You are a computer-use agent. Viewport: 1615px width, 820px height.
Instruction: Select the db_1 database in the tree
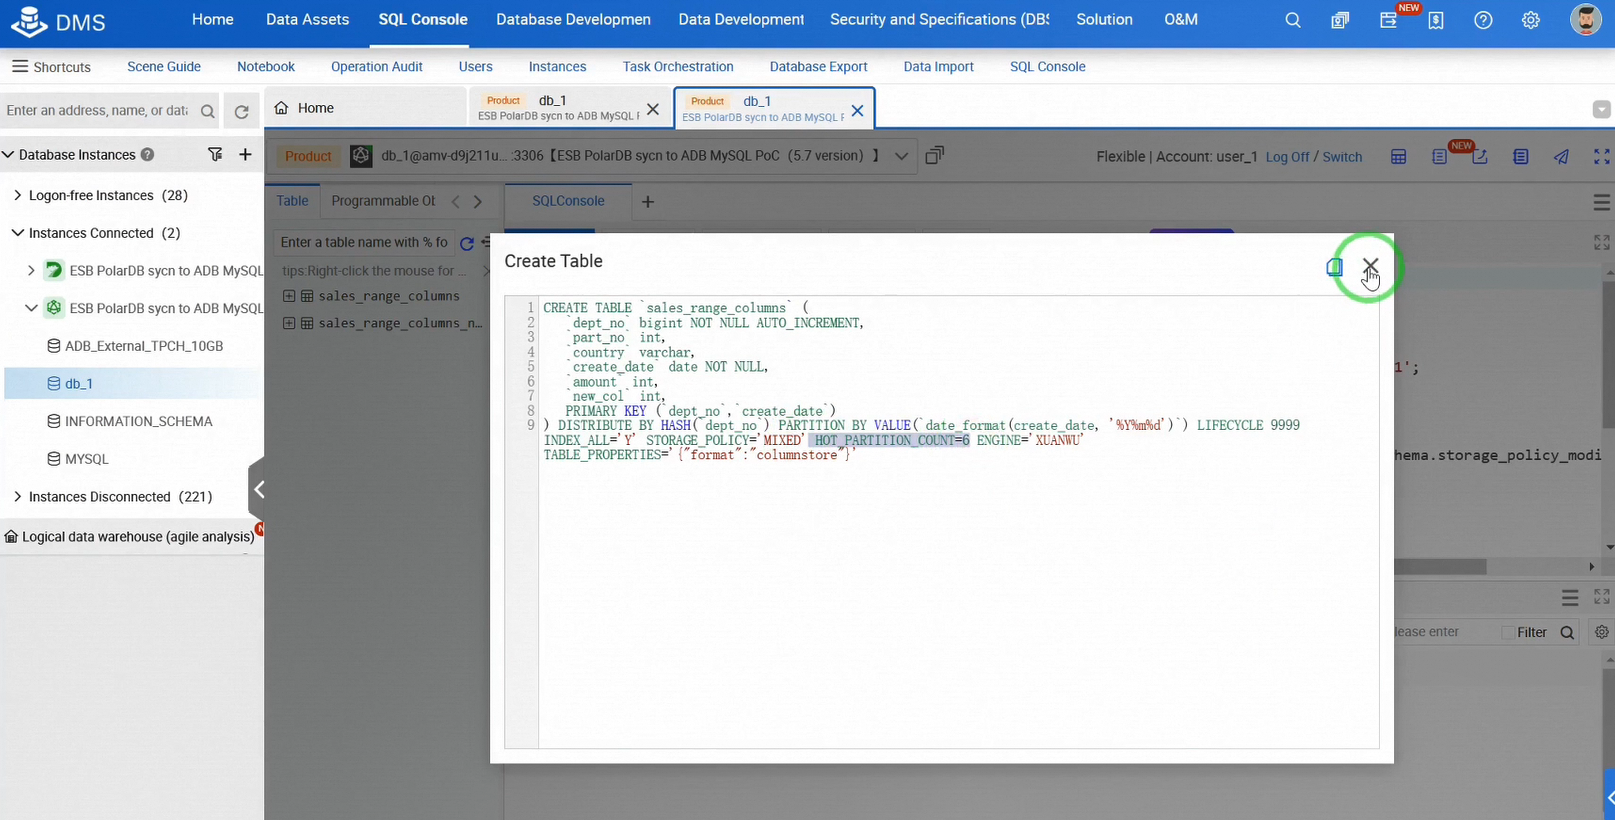pyautogui.click(x=132, y=383)
